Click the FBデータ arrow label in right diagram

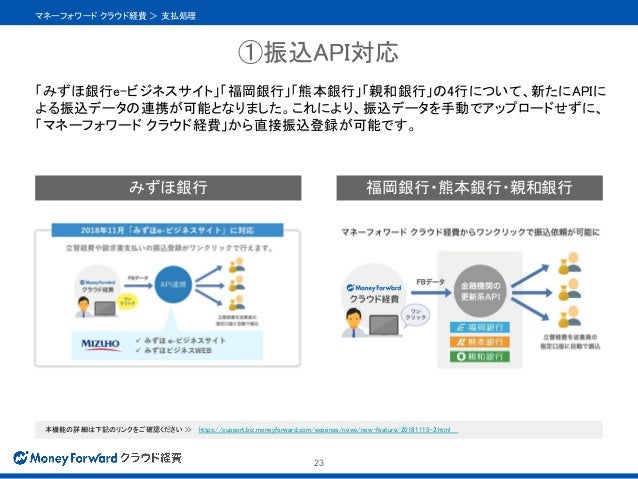point(430,282)
